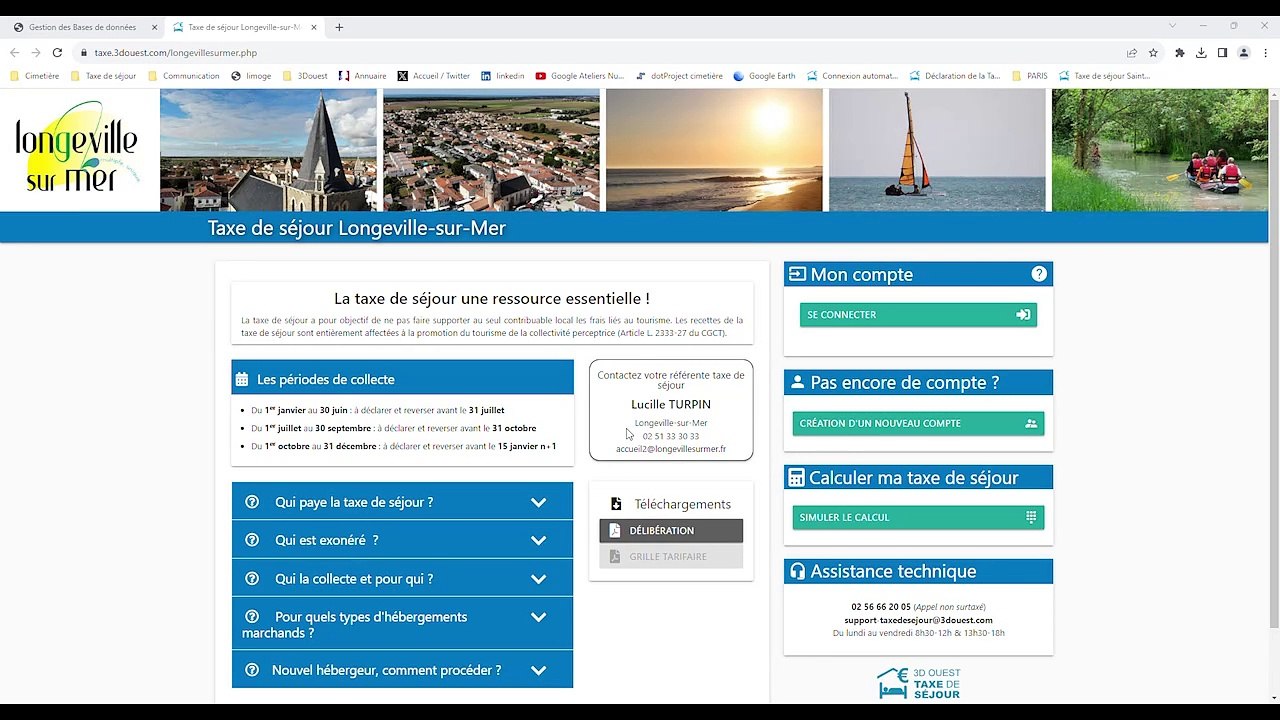Open the Chrome profile avatar icon
The width and height of the screenshot is (1280, 720).
click(1244, 53)
